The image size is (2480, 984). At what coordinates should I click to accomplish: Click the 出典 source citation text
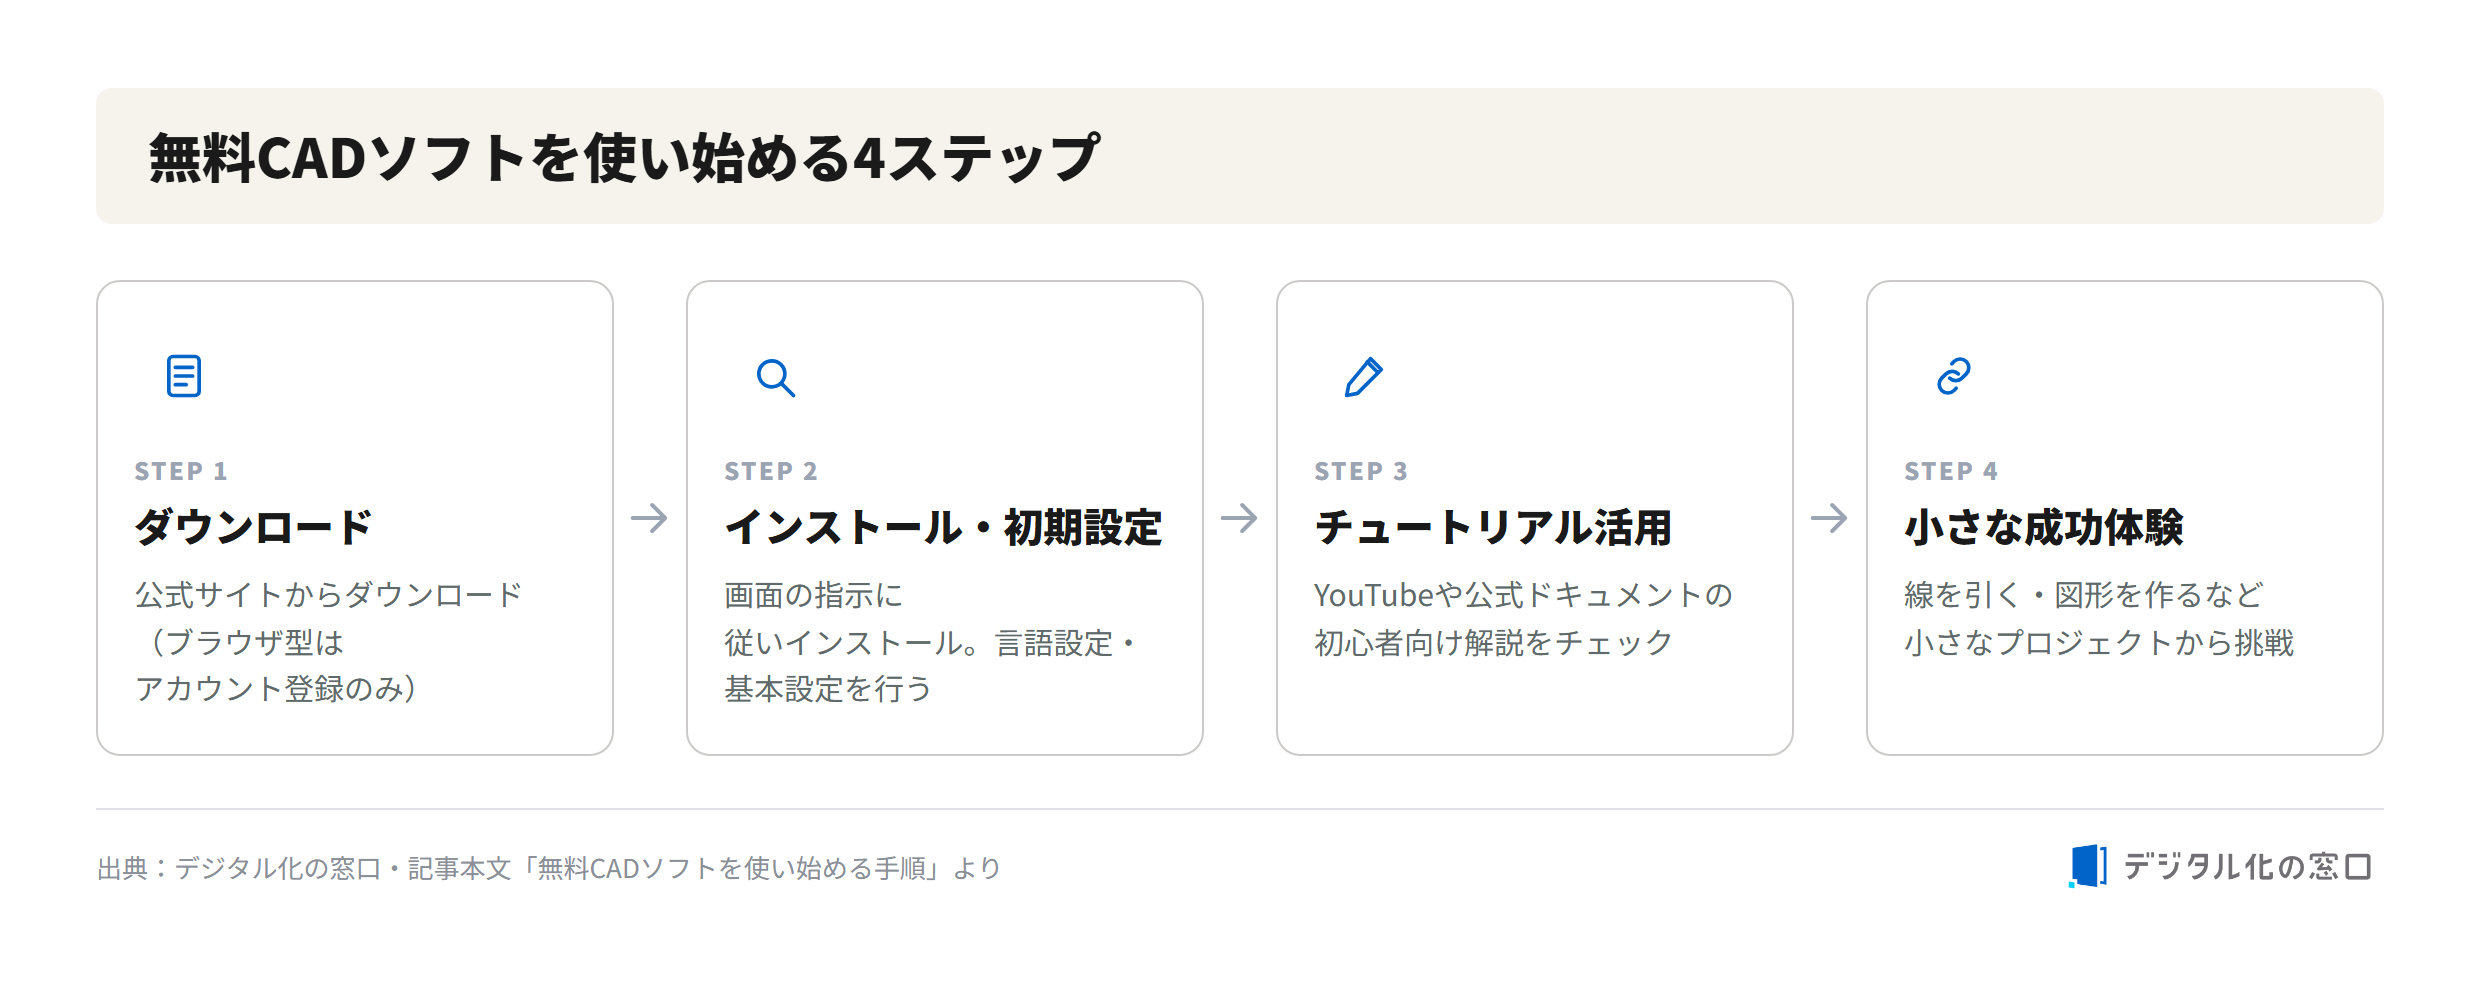(549, 868)
